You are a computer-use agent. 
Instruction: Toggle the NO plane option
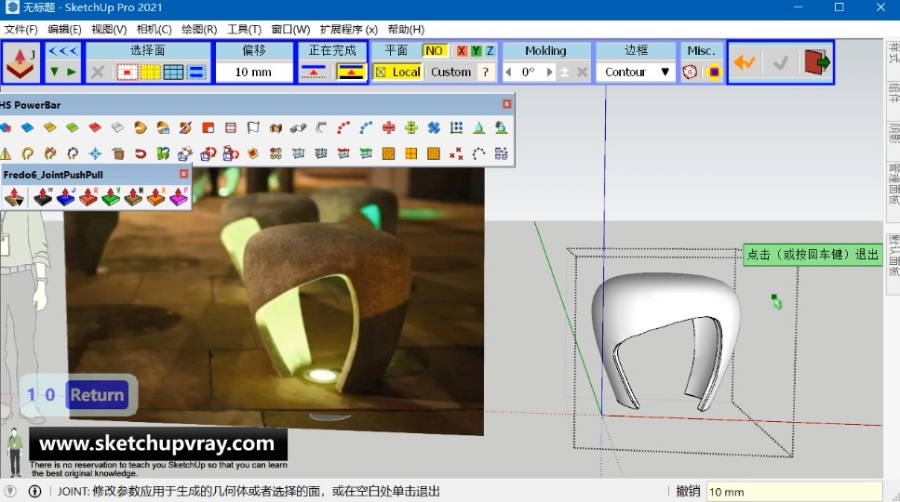pos(434,50)
